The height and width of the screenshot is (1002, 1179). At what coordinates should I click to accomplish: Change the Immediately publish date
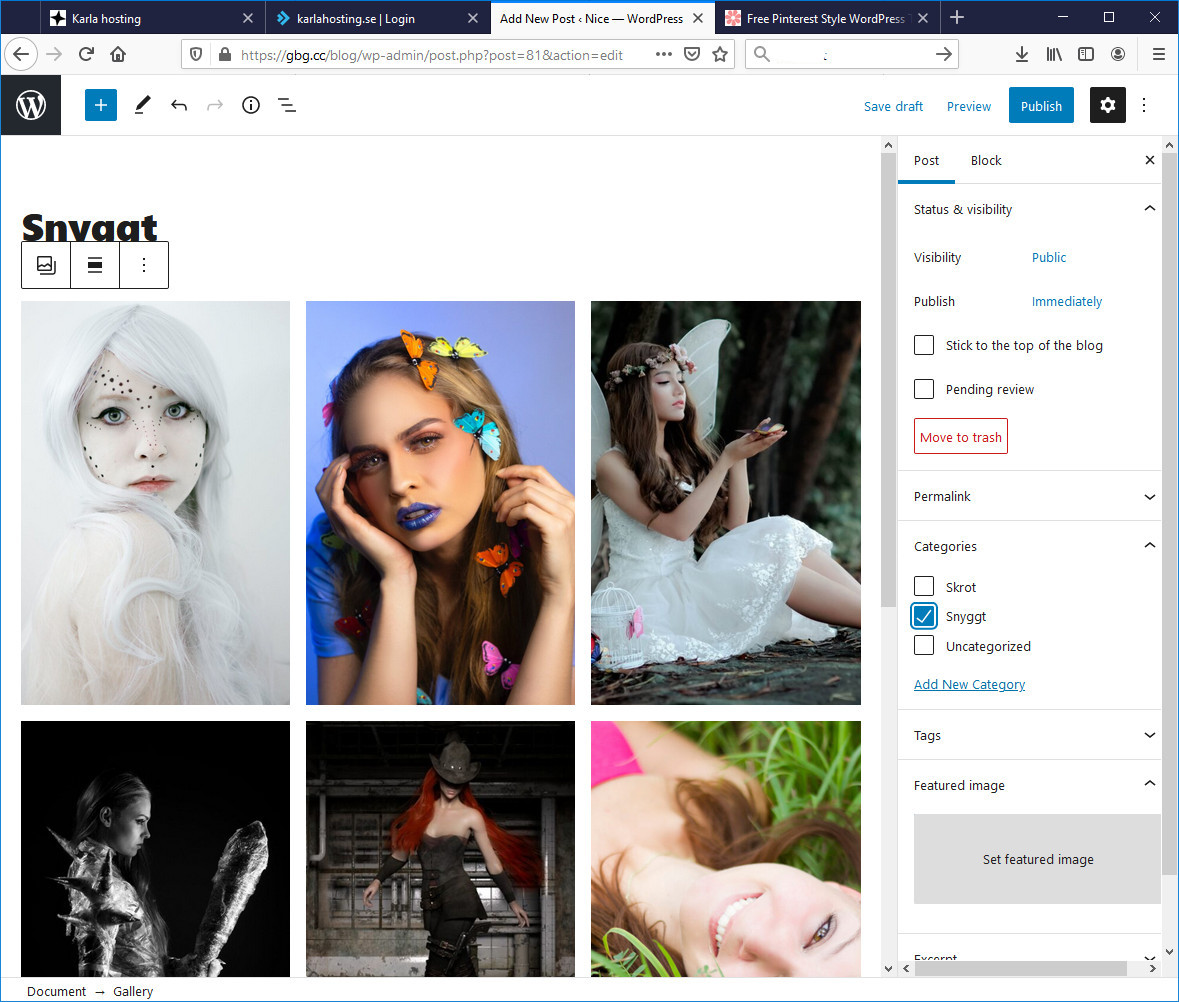1067,301
